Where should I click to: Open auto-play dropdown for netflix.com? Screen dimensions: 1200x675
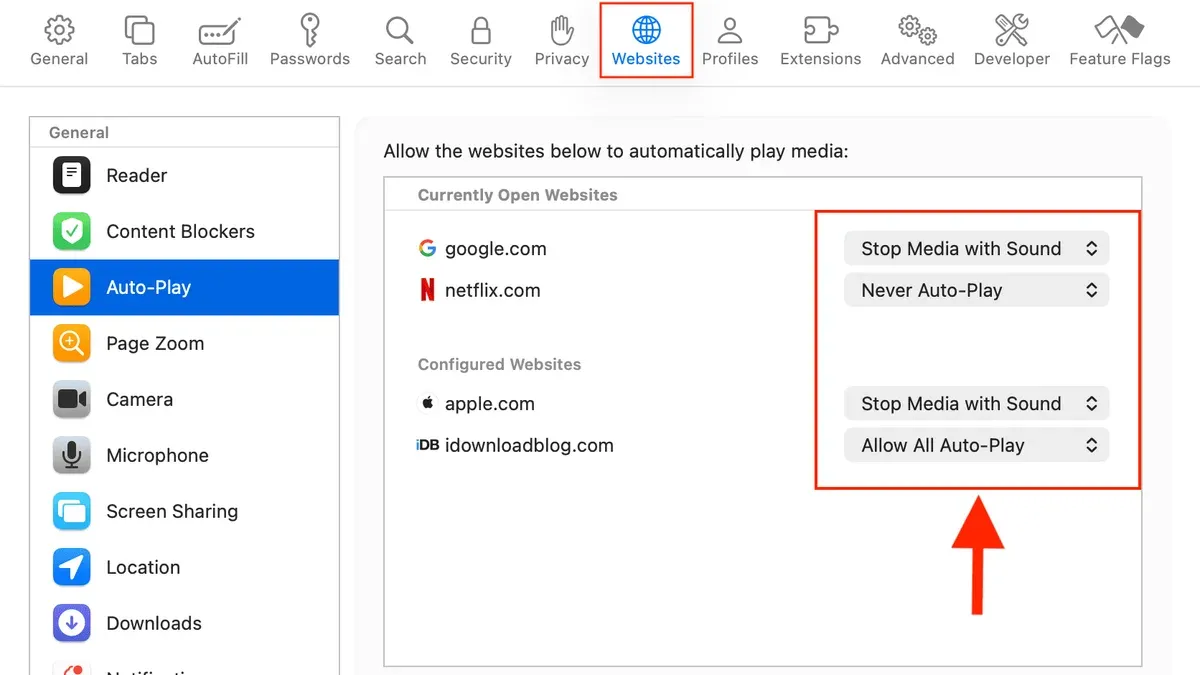click(x=977, y=291)
